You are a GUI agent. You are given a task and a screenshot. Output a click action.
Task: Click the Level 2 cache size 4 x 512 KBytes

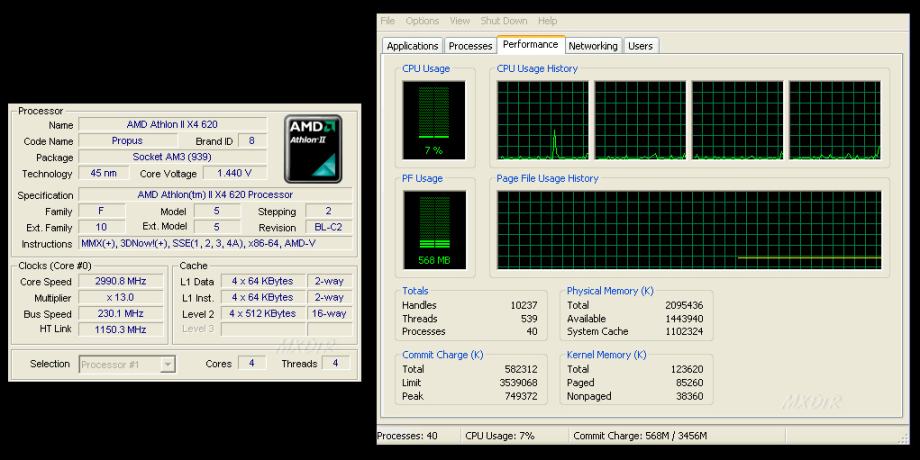pos(262,313)
